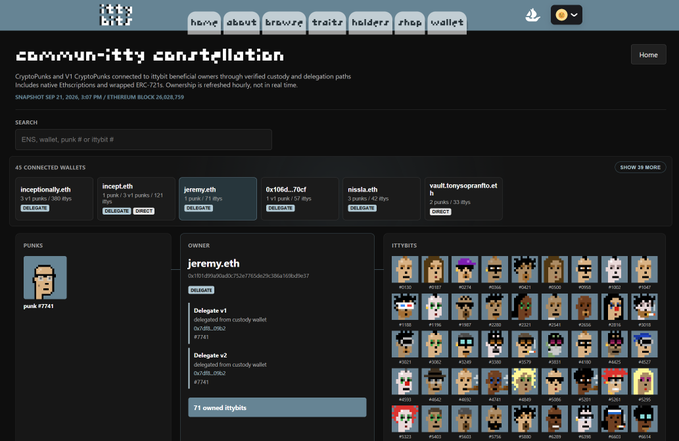679x441 pixels.
Task: Open the about tab
Action: [242, 23]
